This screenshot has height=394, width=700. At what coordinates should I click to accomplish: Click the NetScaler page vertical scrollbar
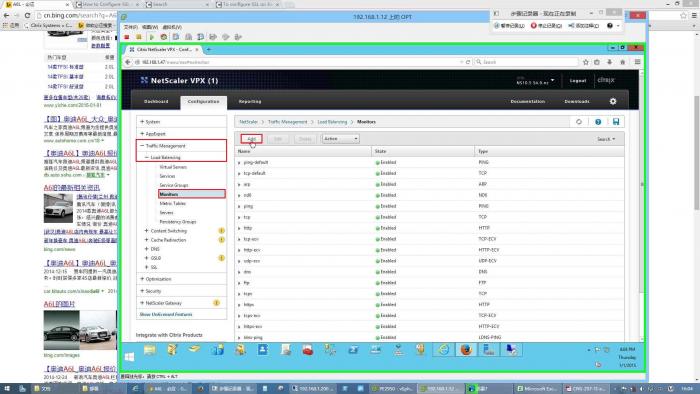coord(642,183)
